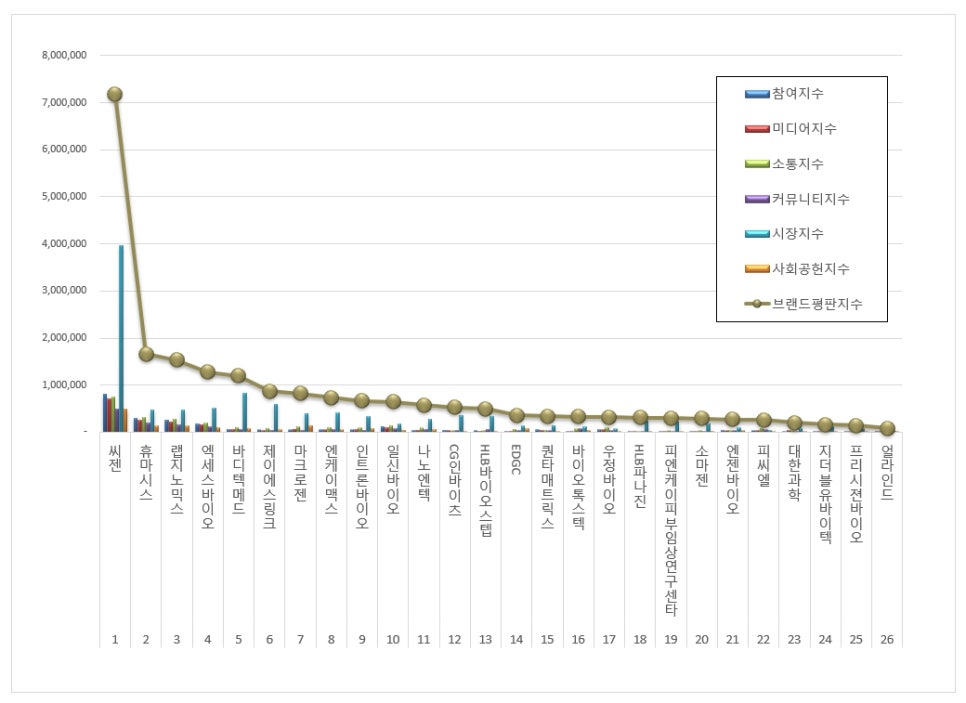Click the 우정바이오 category label

click(609, 479)
